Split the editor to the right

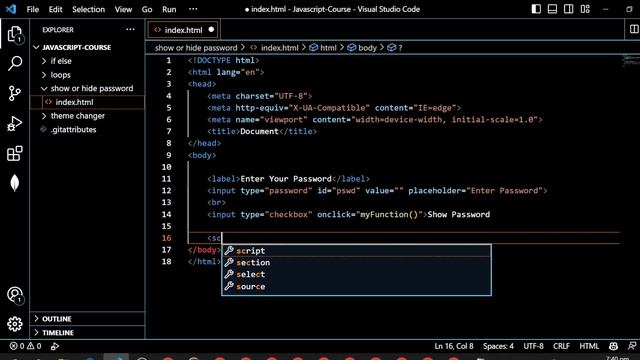pos(634,29)
